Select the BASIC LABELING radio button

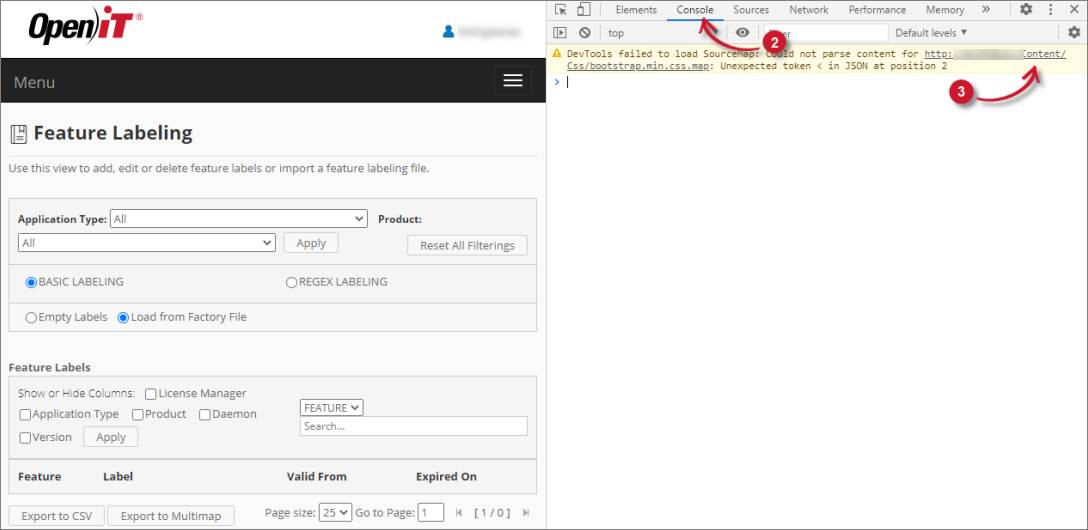click(x=31, y=282)
